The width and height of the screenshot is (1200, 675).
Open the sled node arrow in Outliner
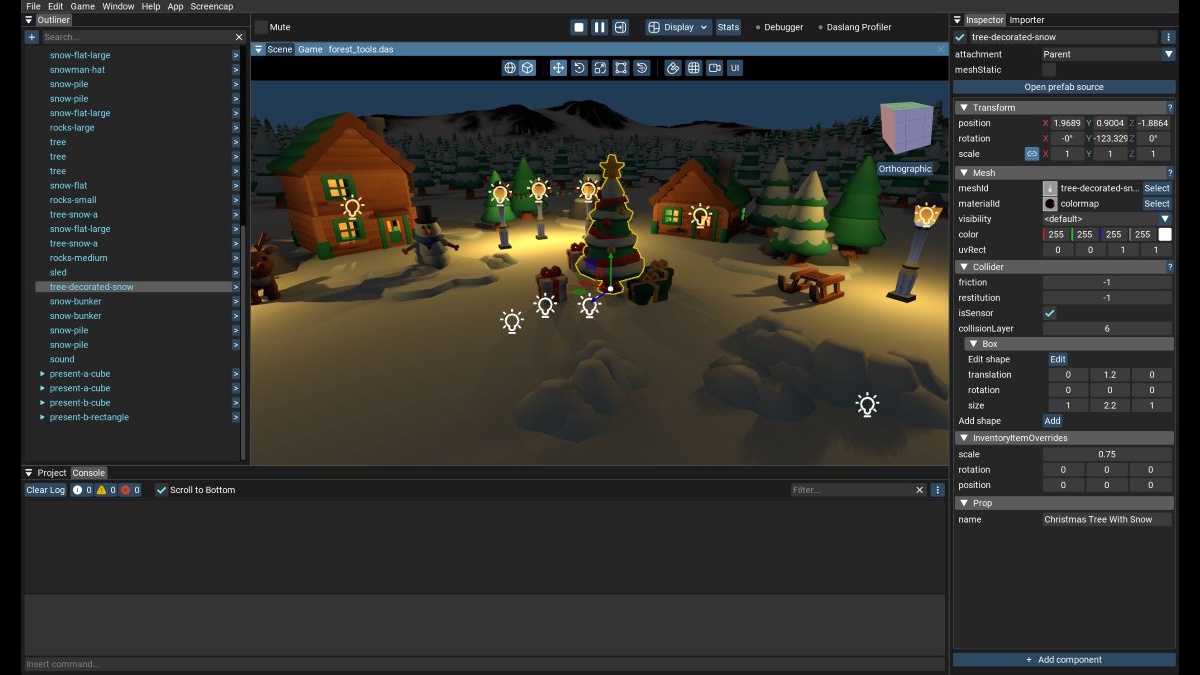point(236,272)
